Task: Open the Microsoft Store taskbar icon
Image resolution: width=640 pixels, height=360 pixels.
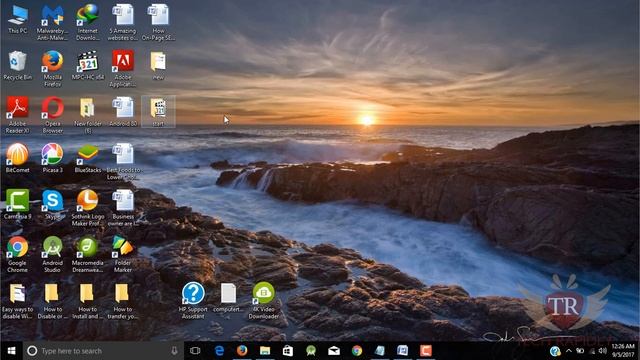Action: coord(288,351)
